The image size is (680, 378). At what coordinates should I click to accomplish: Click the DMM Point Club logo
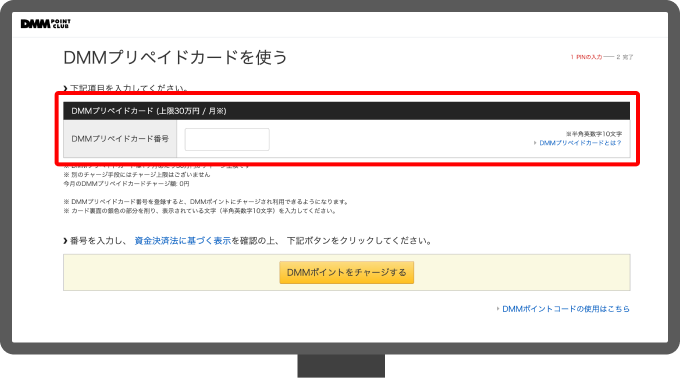point(46,23)
